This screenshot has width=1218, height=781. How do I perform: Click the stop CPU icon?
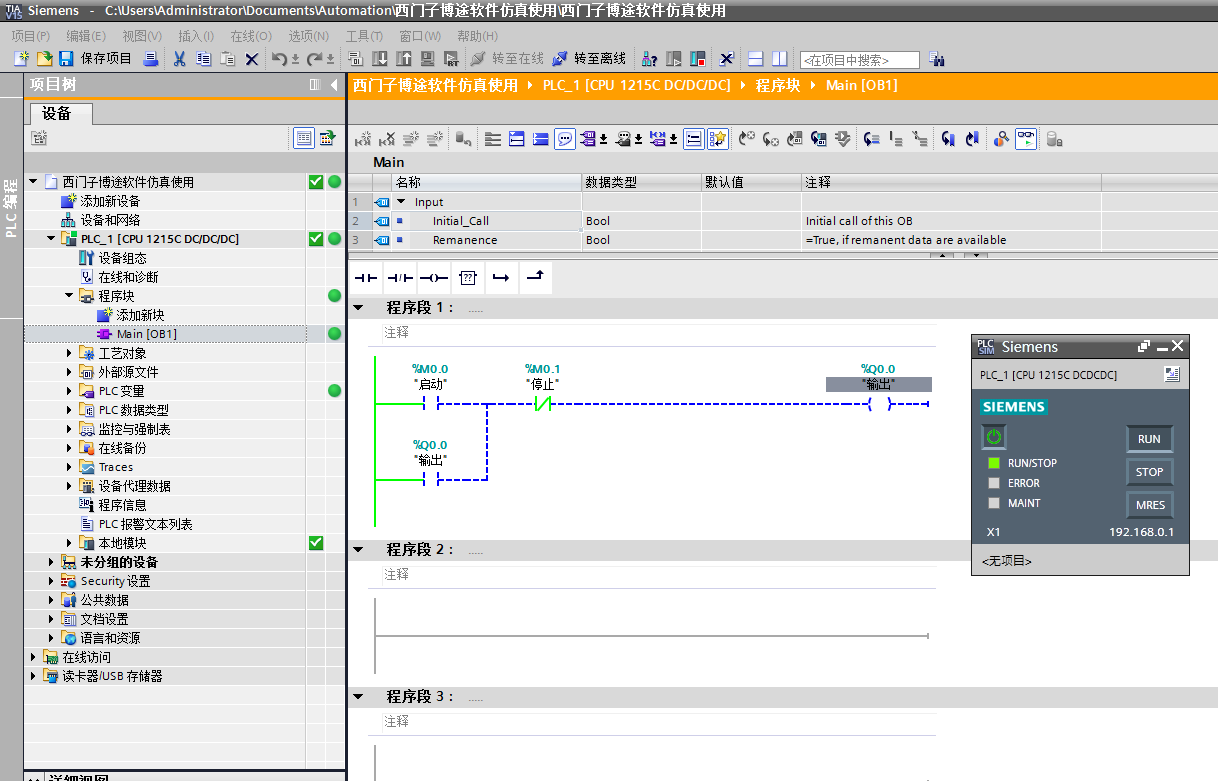tap(698, 59)
